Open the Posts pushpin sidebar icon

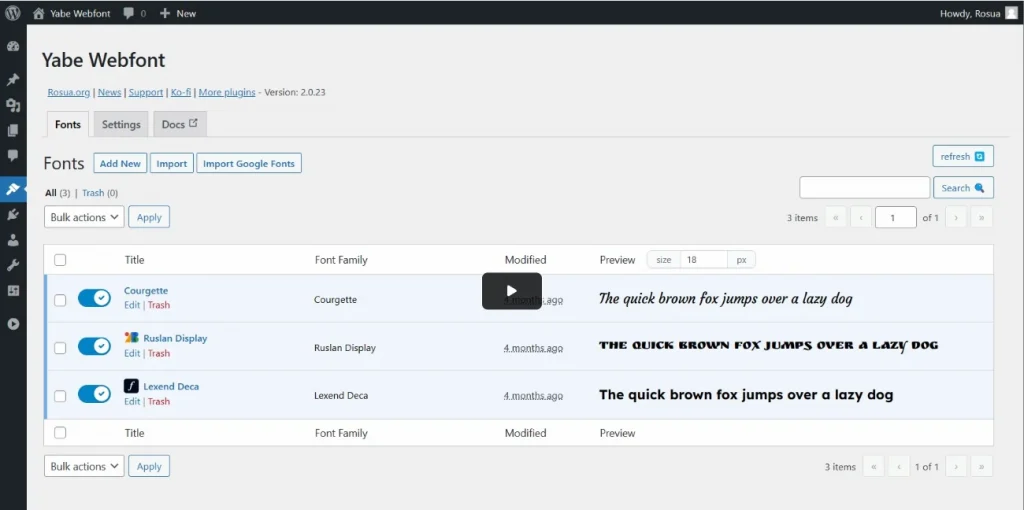click(x=13, y=80)
